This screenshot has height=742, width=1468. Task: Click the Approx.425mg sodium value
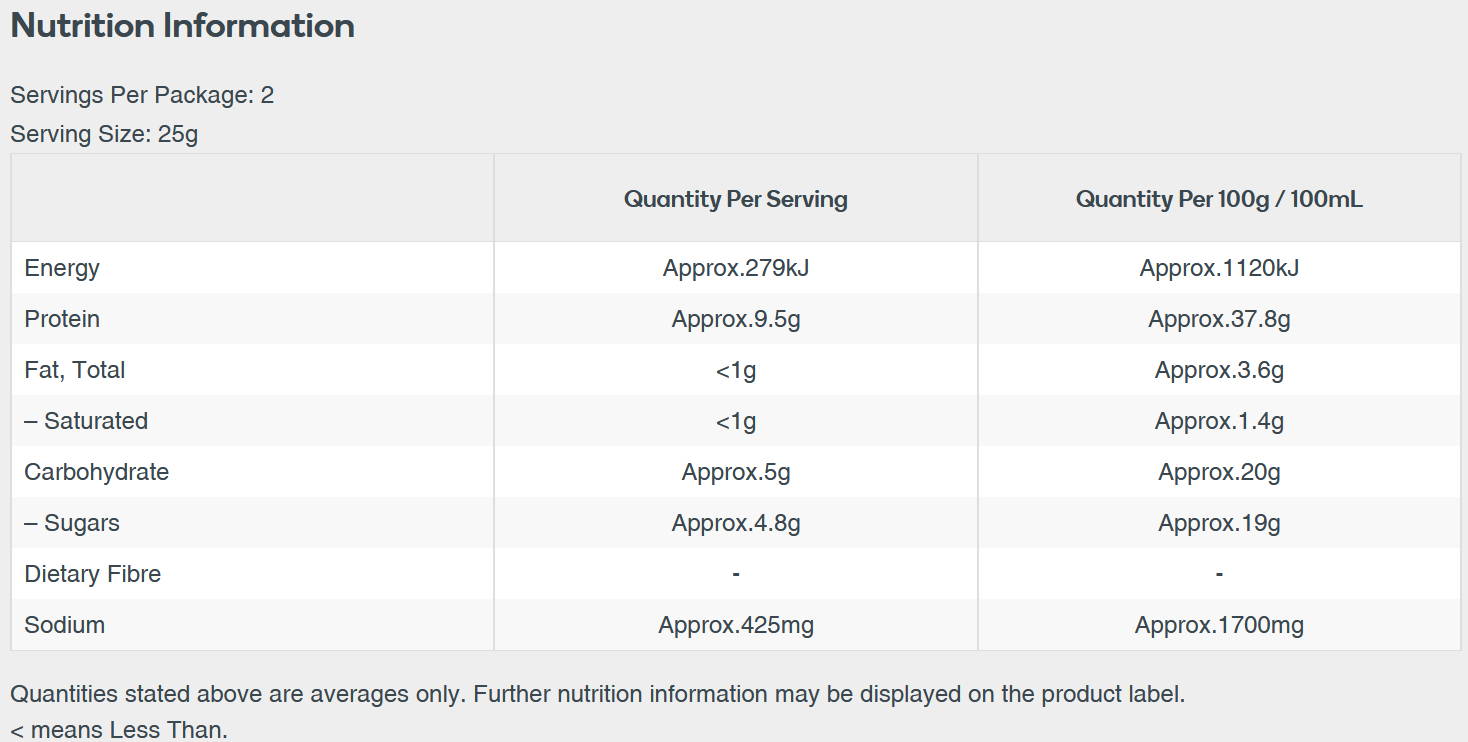736,625
